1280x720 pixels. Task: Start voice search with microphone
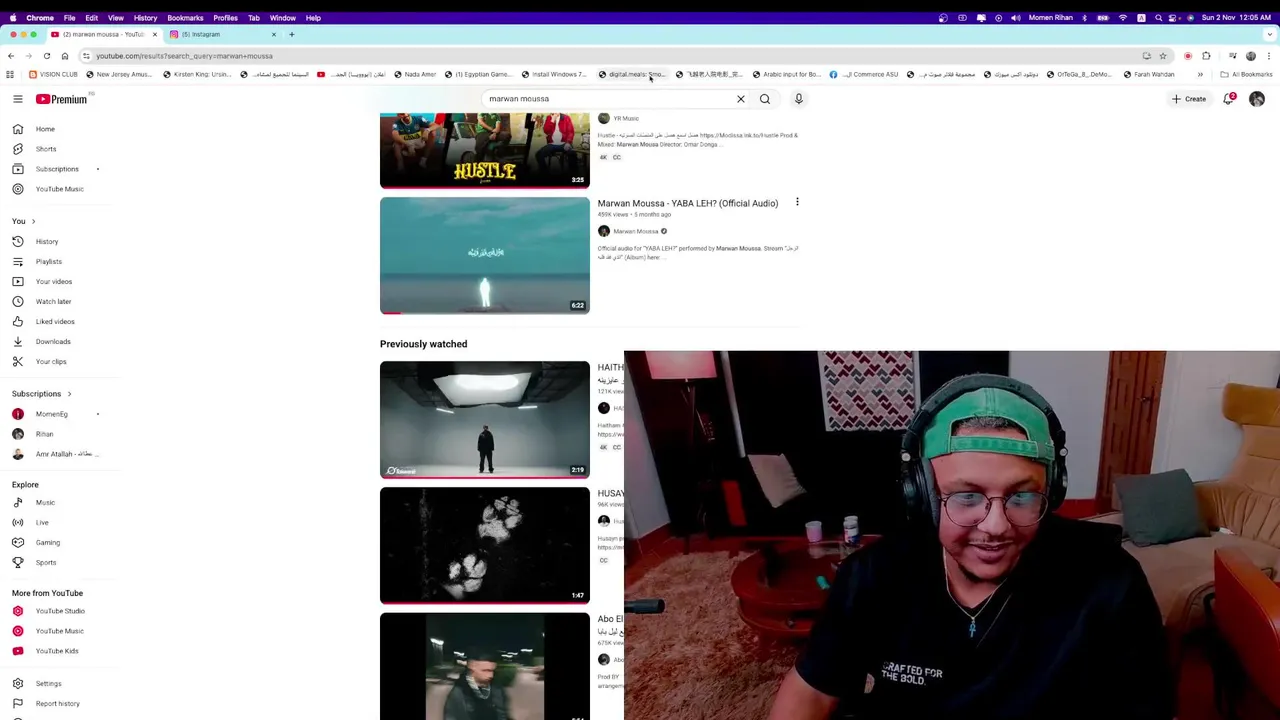coord(799,99)
